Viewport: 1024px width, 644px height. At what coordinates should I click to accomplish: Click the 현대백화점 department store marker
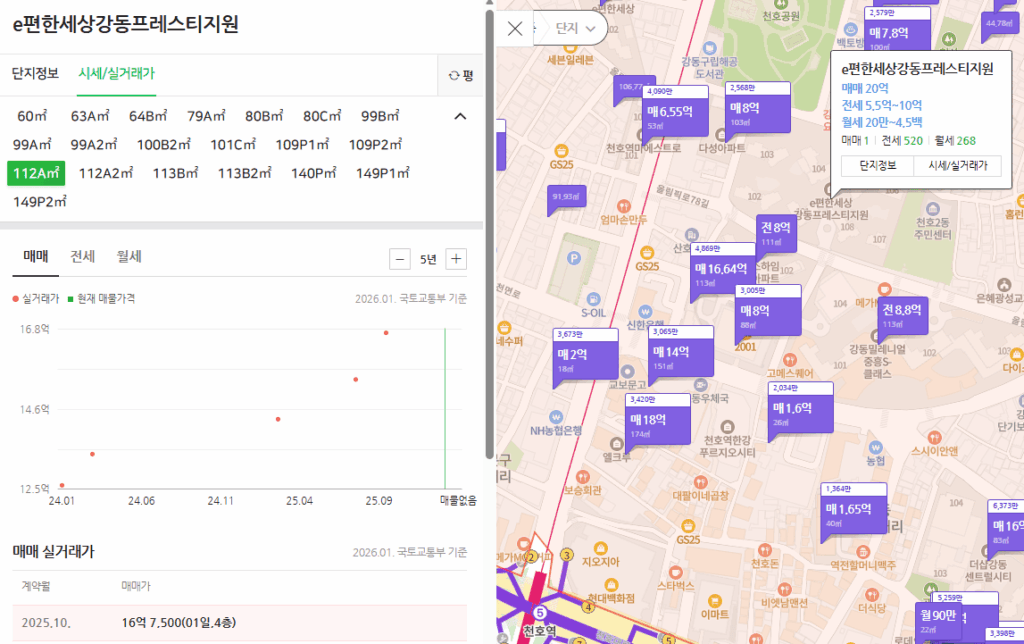pos(611,584)
